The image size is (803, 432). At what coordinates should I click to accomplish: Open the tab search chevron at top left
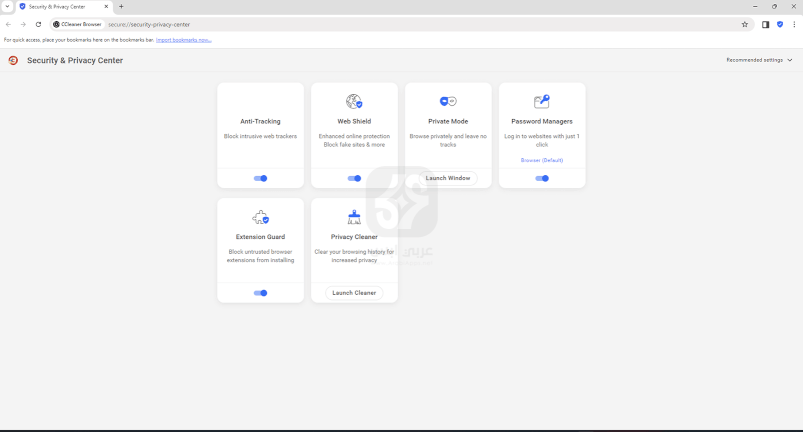(x=7, y=7)
